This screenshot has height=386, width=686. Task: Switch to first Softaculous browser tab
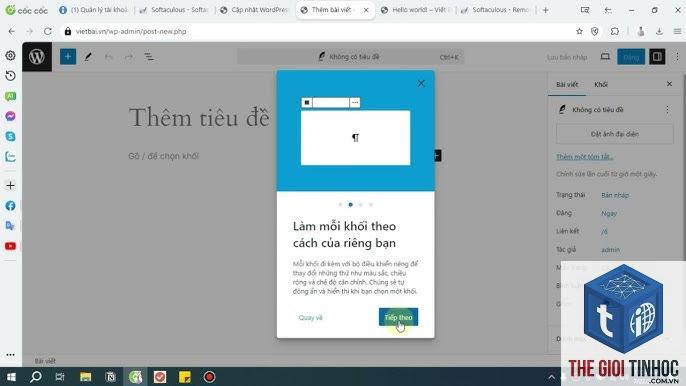[x=173, y=10]
